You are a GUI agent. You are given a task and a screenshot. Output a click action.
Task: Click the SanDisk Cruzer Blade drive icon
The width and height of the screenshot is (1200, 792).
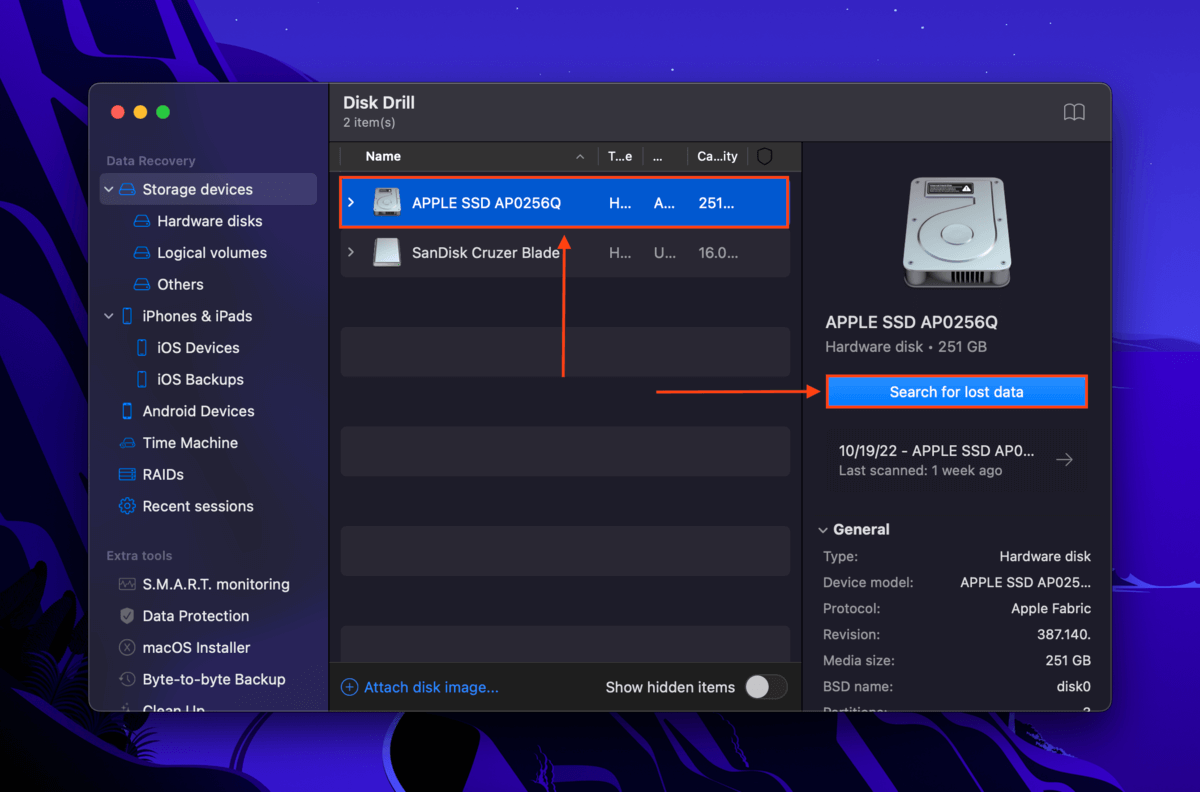pos(387,252)
